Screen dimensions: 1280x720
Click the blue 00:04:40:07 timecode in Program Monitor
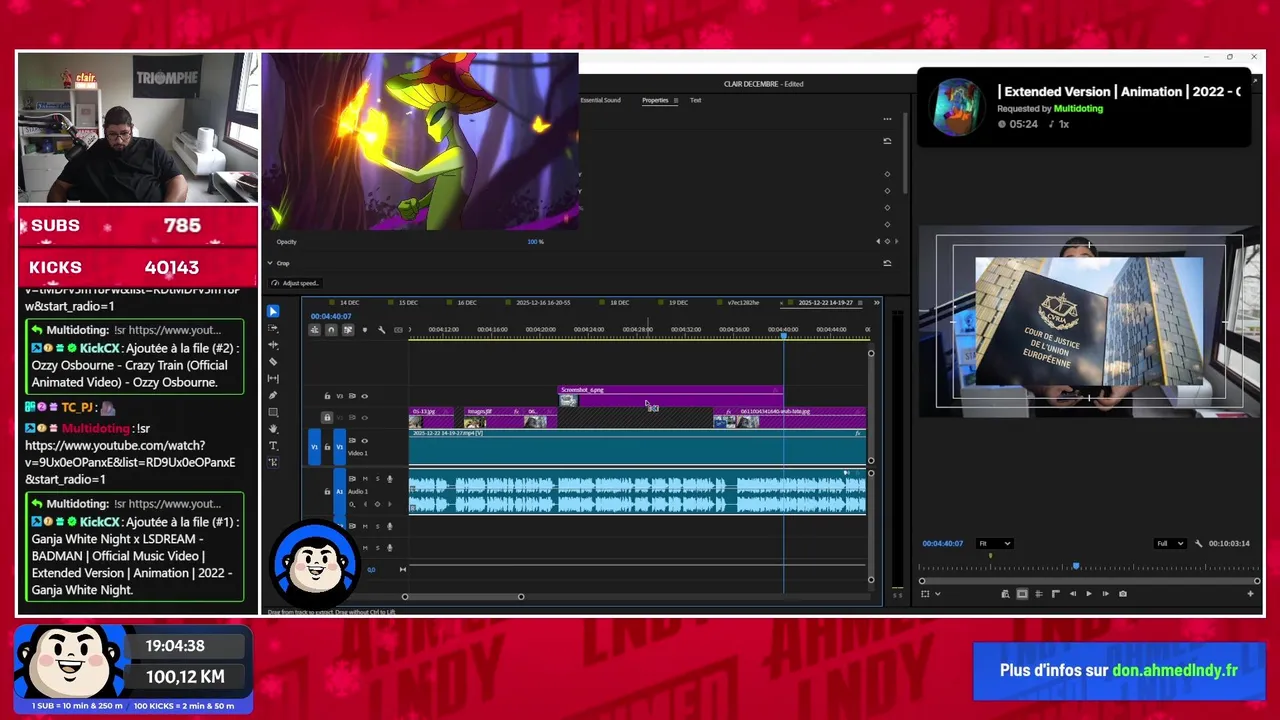(x=942, y=544)
